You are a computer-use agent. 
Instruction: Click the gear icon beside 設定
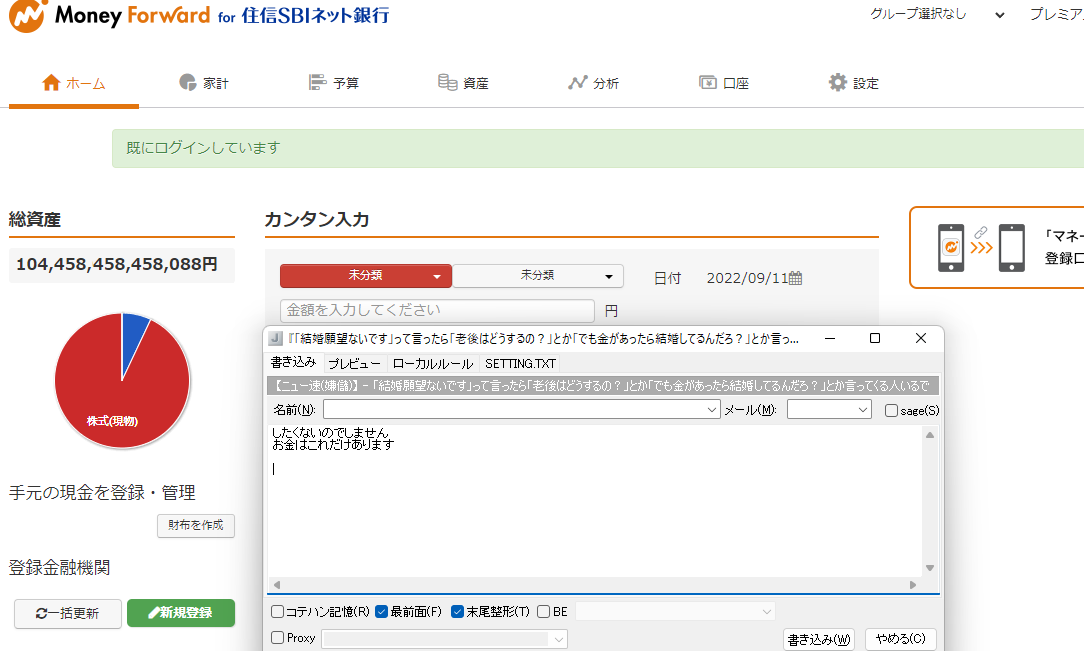[x=838, y=83]
